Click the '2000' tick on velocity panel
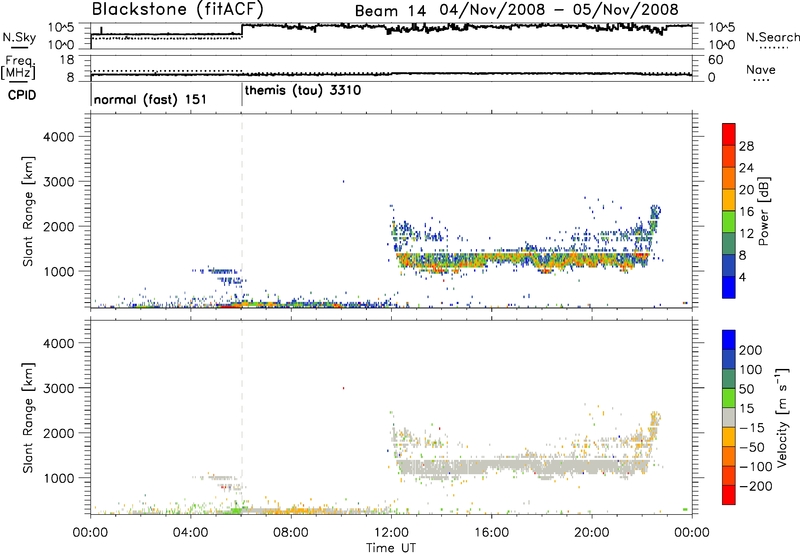This screenshot has width=800, height=554. coord(59,433)
